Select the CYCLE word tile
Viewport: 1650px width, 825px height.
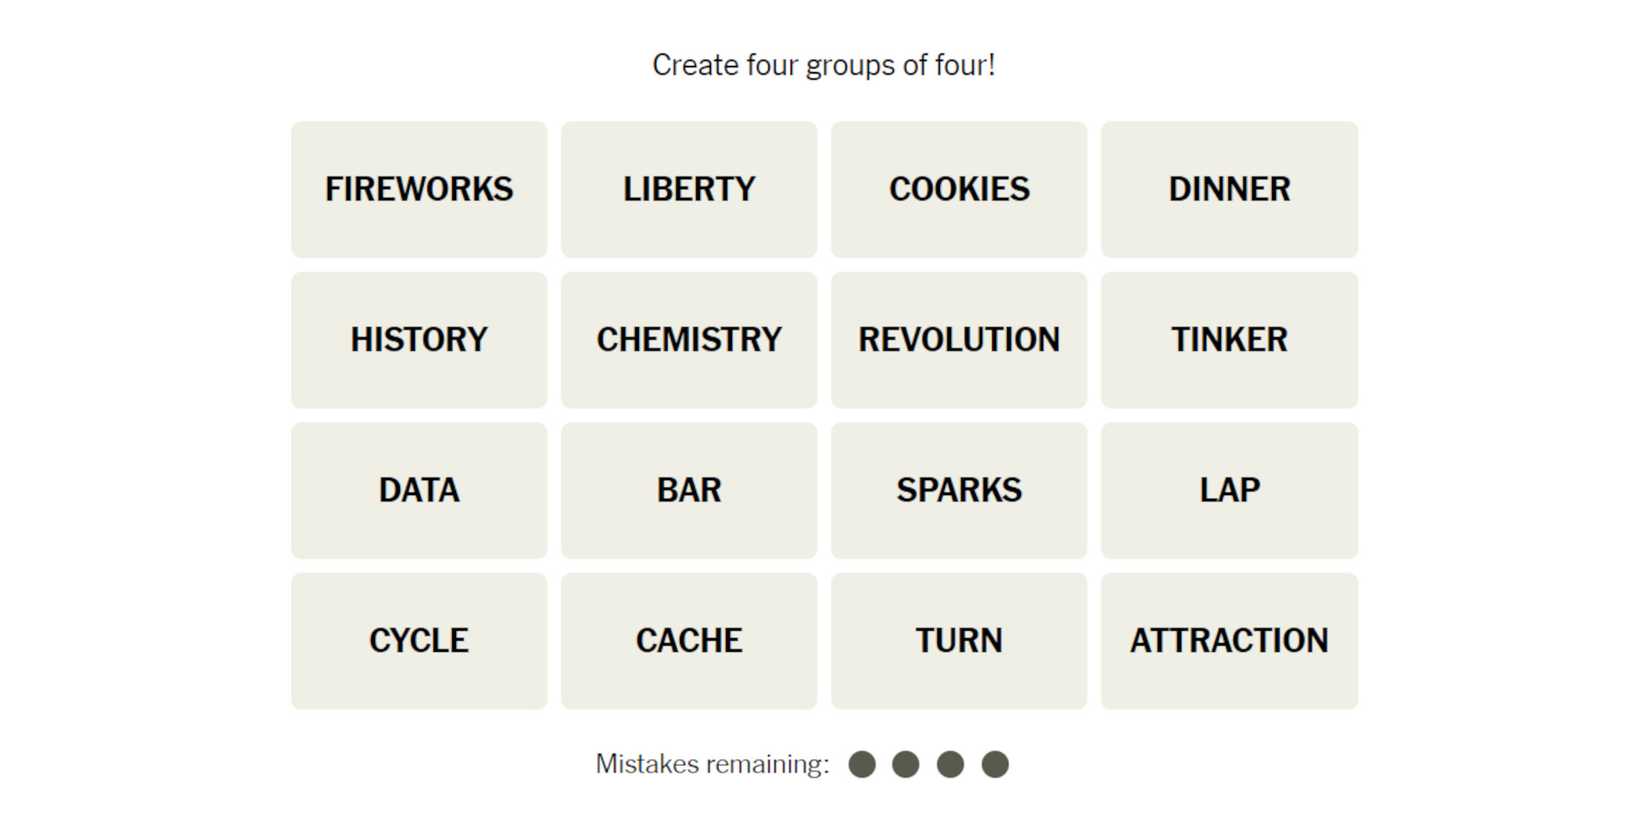[x=419, y=641]
